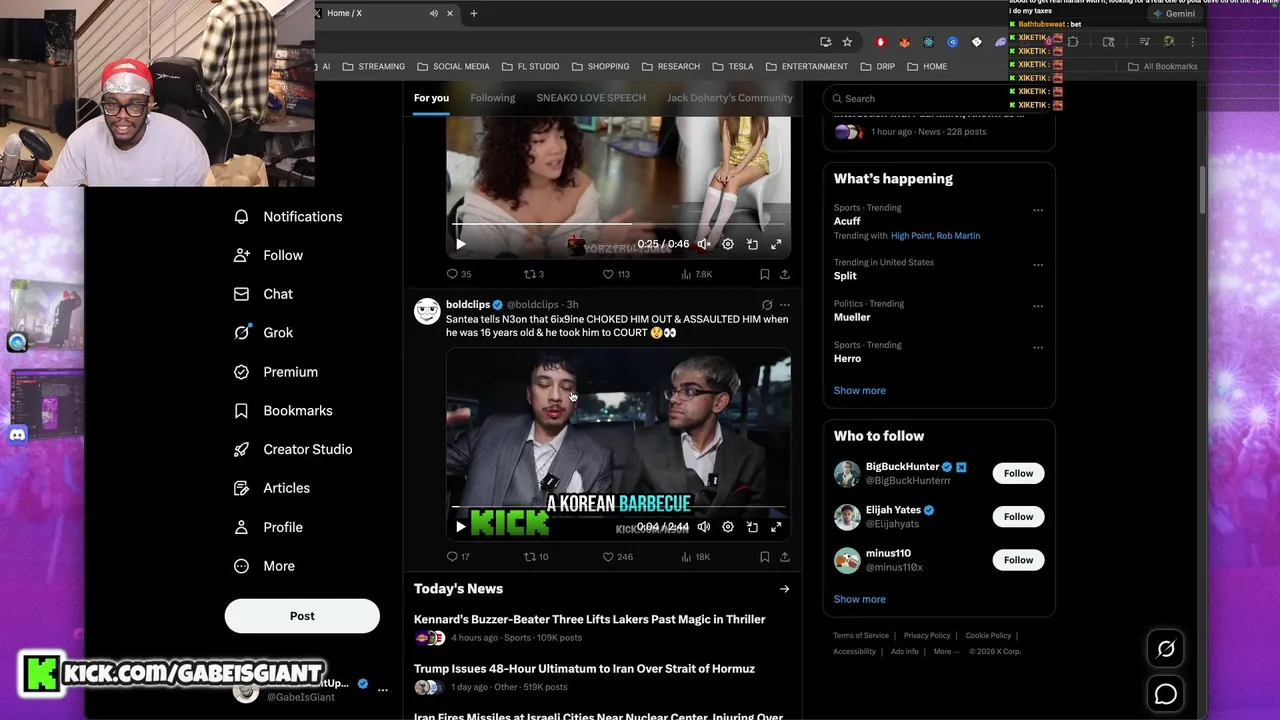This screenshot has width=1280, height=720.
Task: Open account menu dots beside GabeIsGiant
Action: pyautogui.click(x=382, y=690)
